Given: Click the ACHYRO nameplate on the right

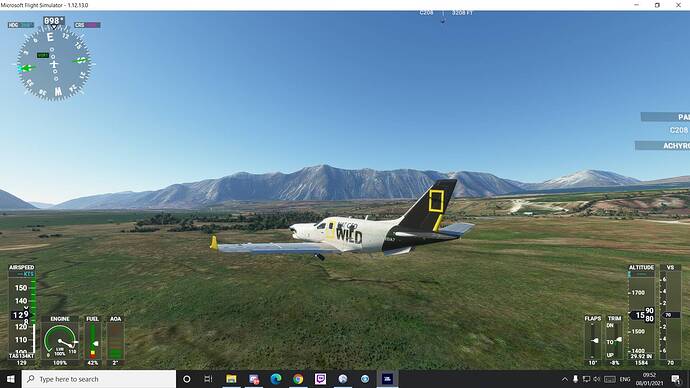Looking at the screenshot, I should click(663, 146).
